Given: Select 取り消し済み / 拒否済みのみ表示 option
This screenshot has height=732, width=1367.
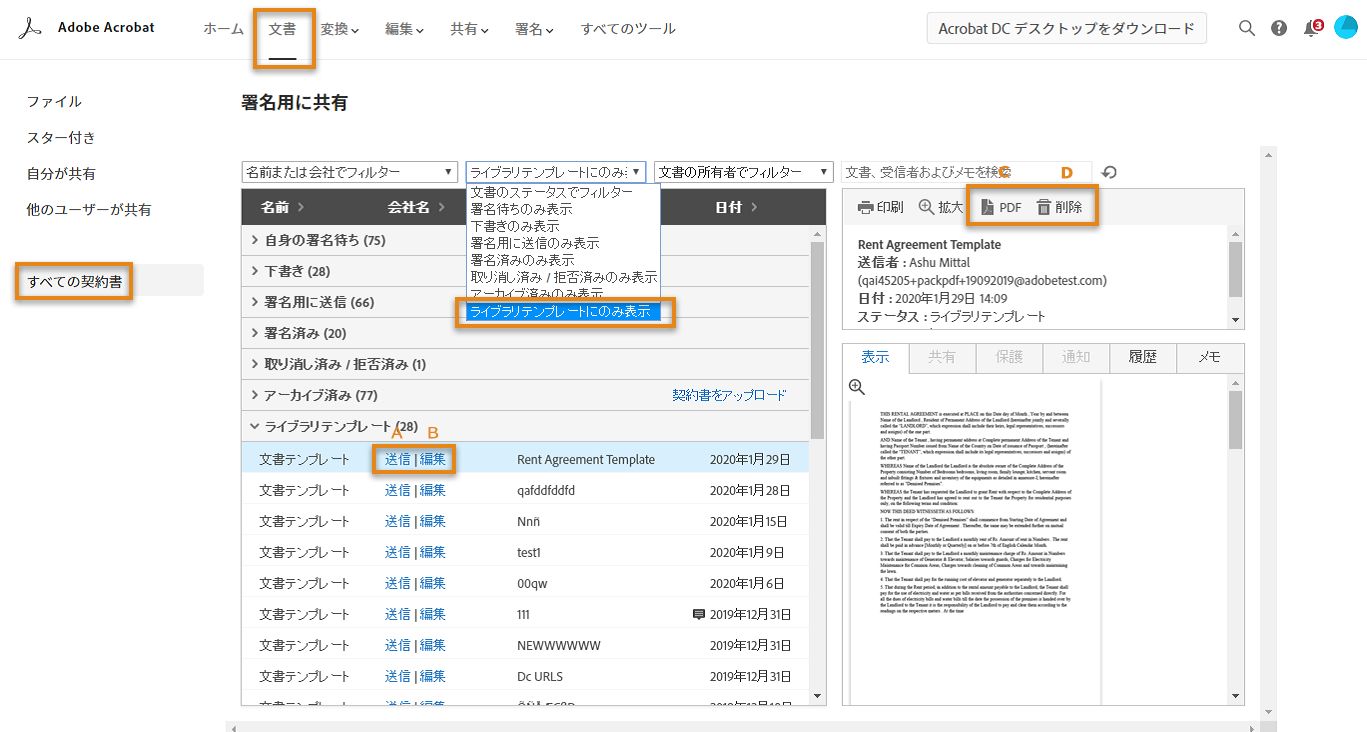Looking at the screenshot, I should click(x=563, y=277).
